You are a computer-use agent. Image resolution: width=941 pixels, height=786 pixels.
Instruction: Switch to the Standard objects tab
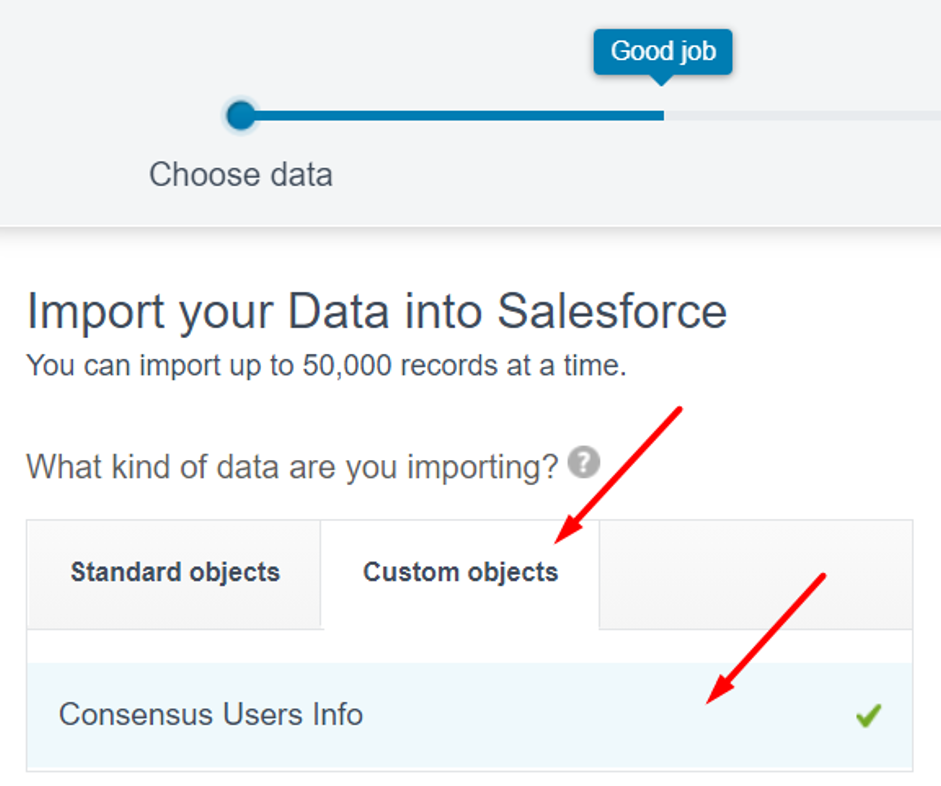(x=175, y=573)
